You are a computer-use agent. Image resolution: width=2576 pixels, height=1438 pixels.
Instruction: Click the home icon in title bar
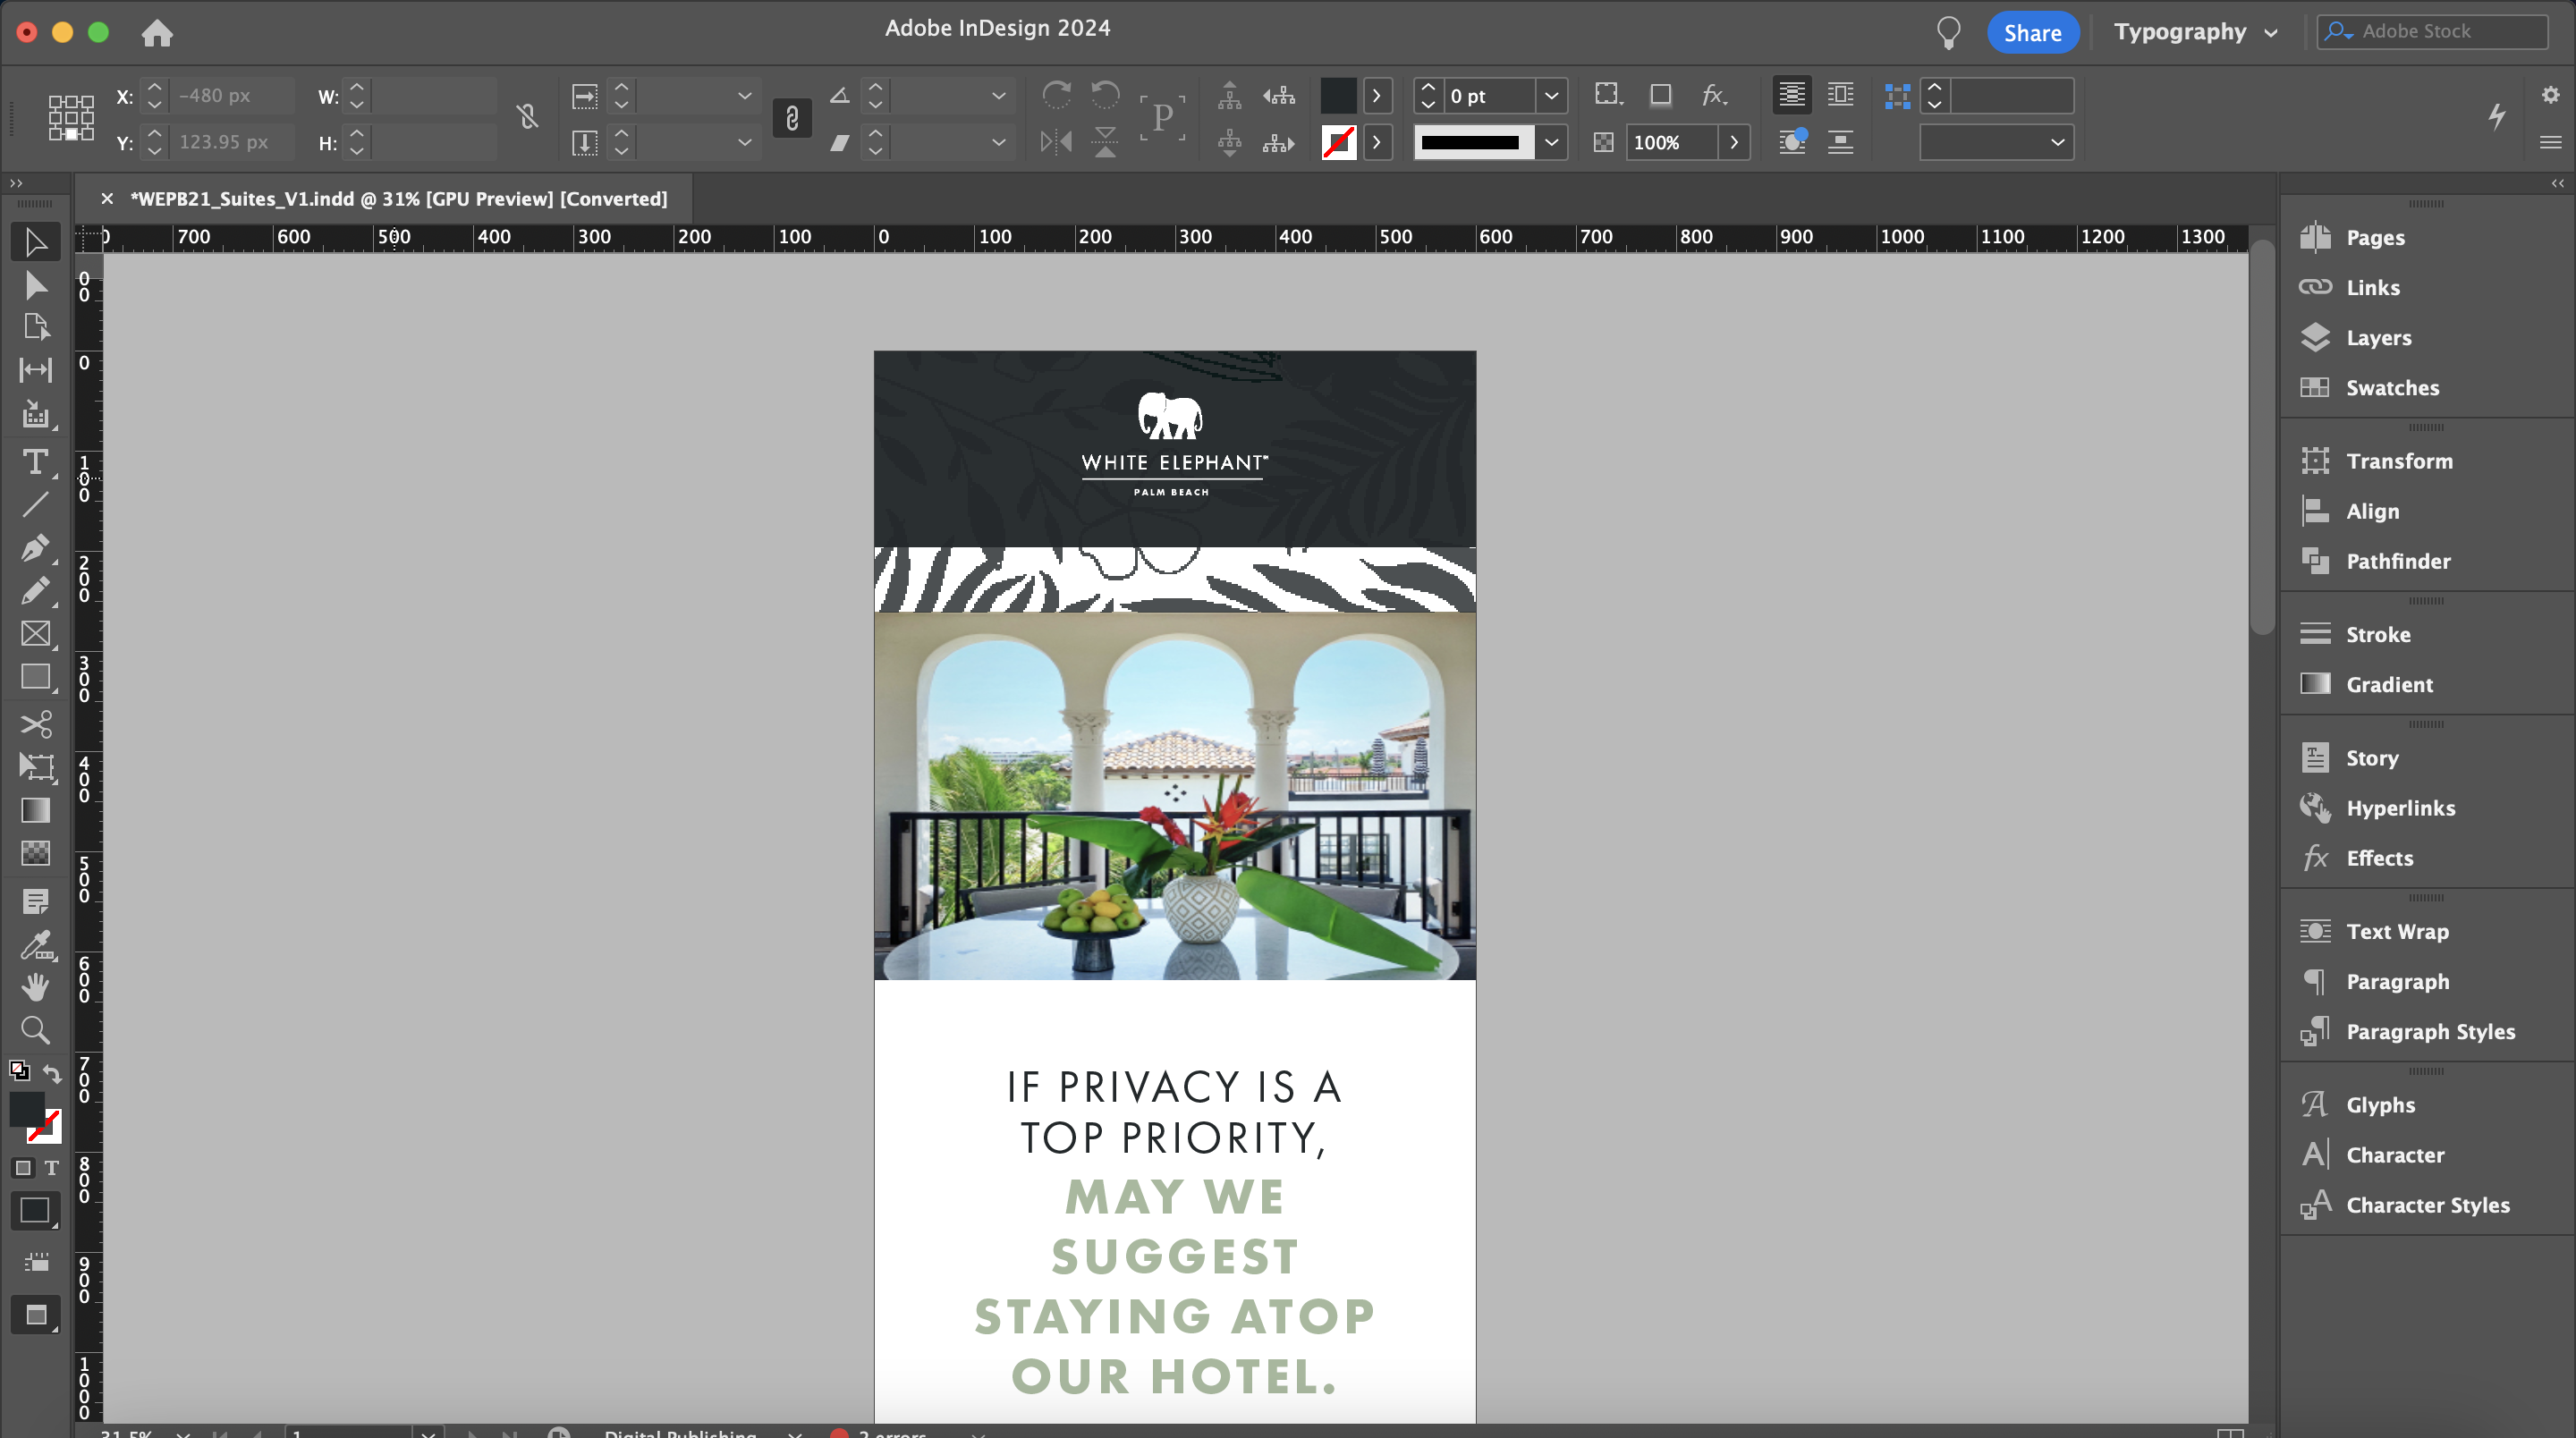[157, 33]
